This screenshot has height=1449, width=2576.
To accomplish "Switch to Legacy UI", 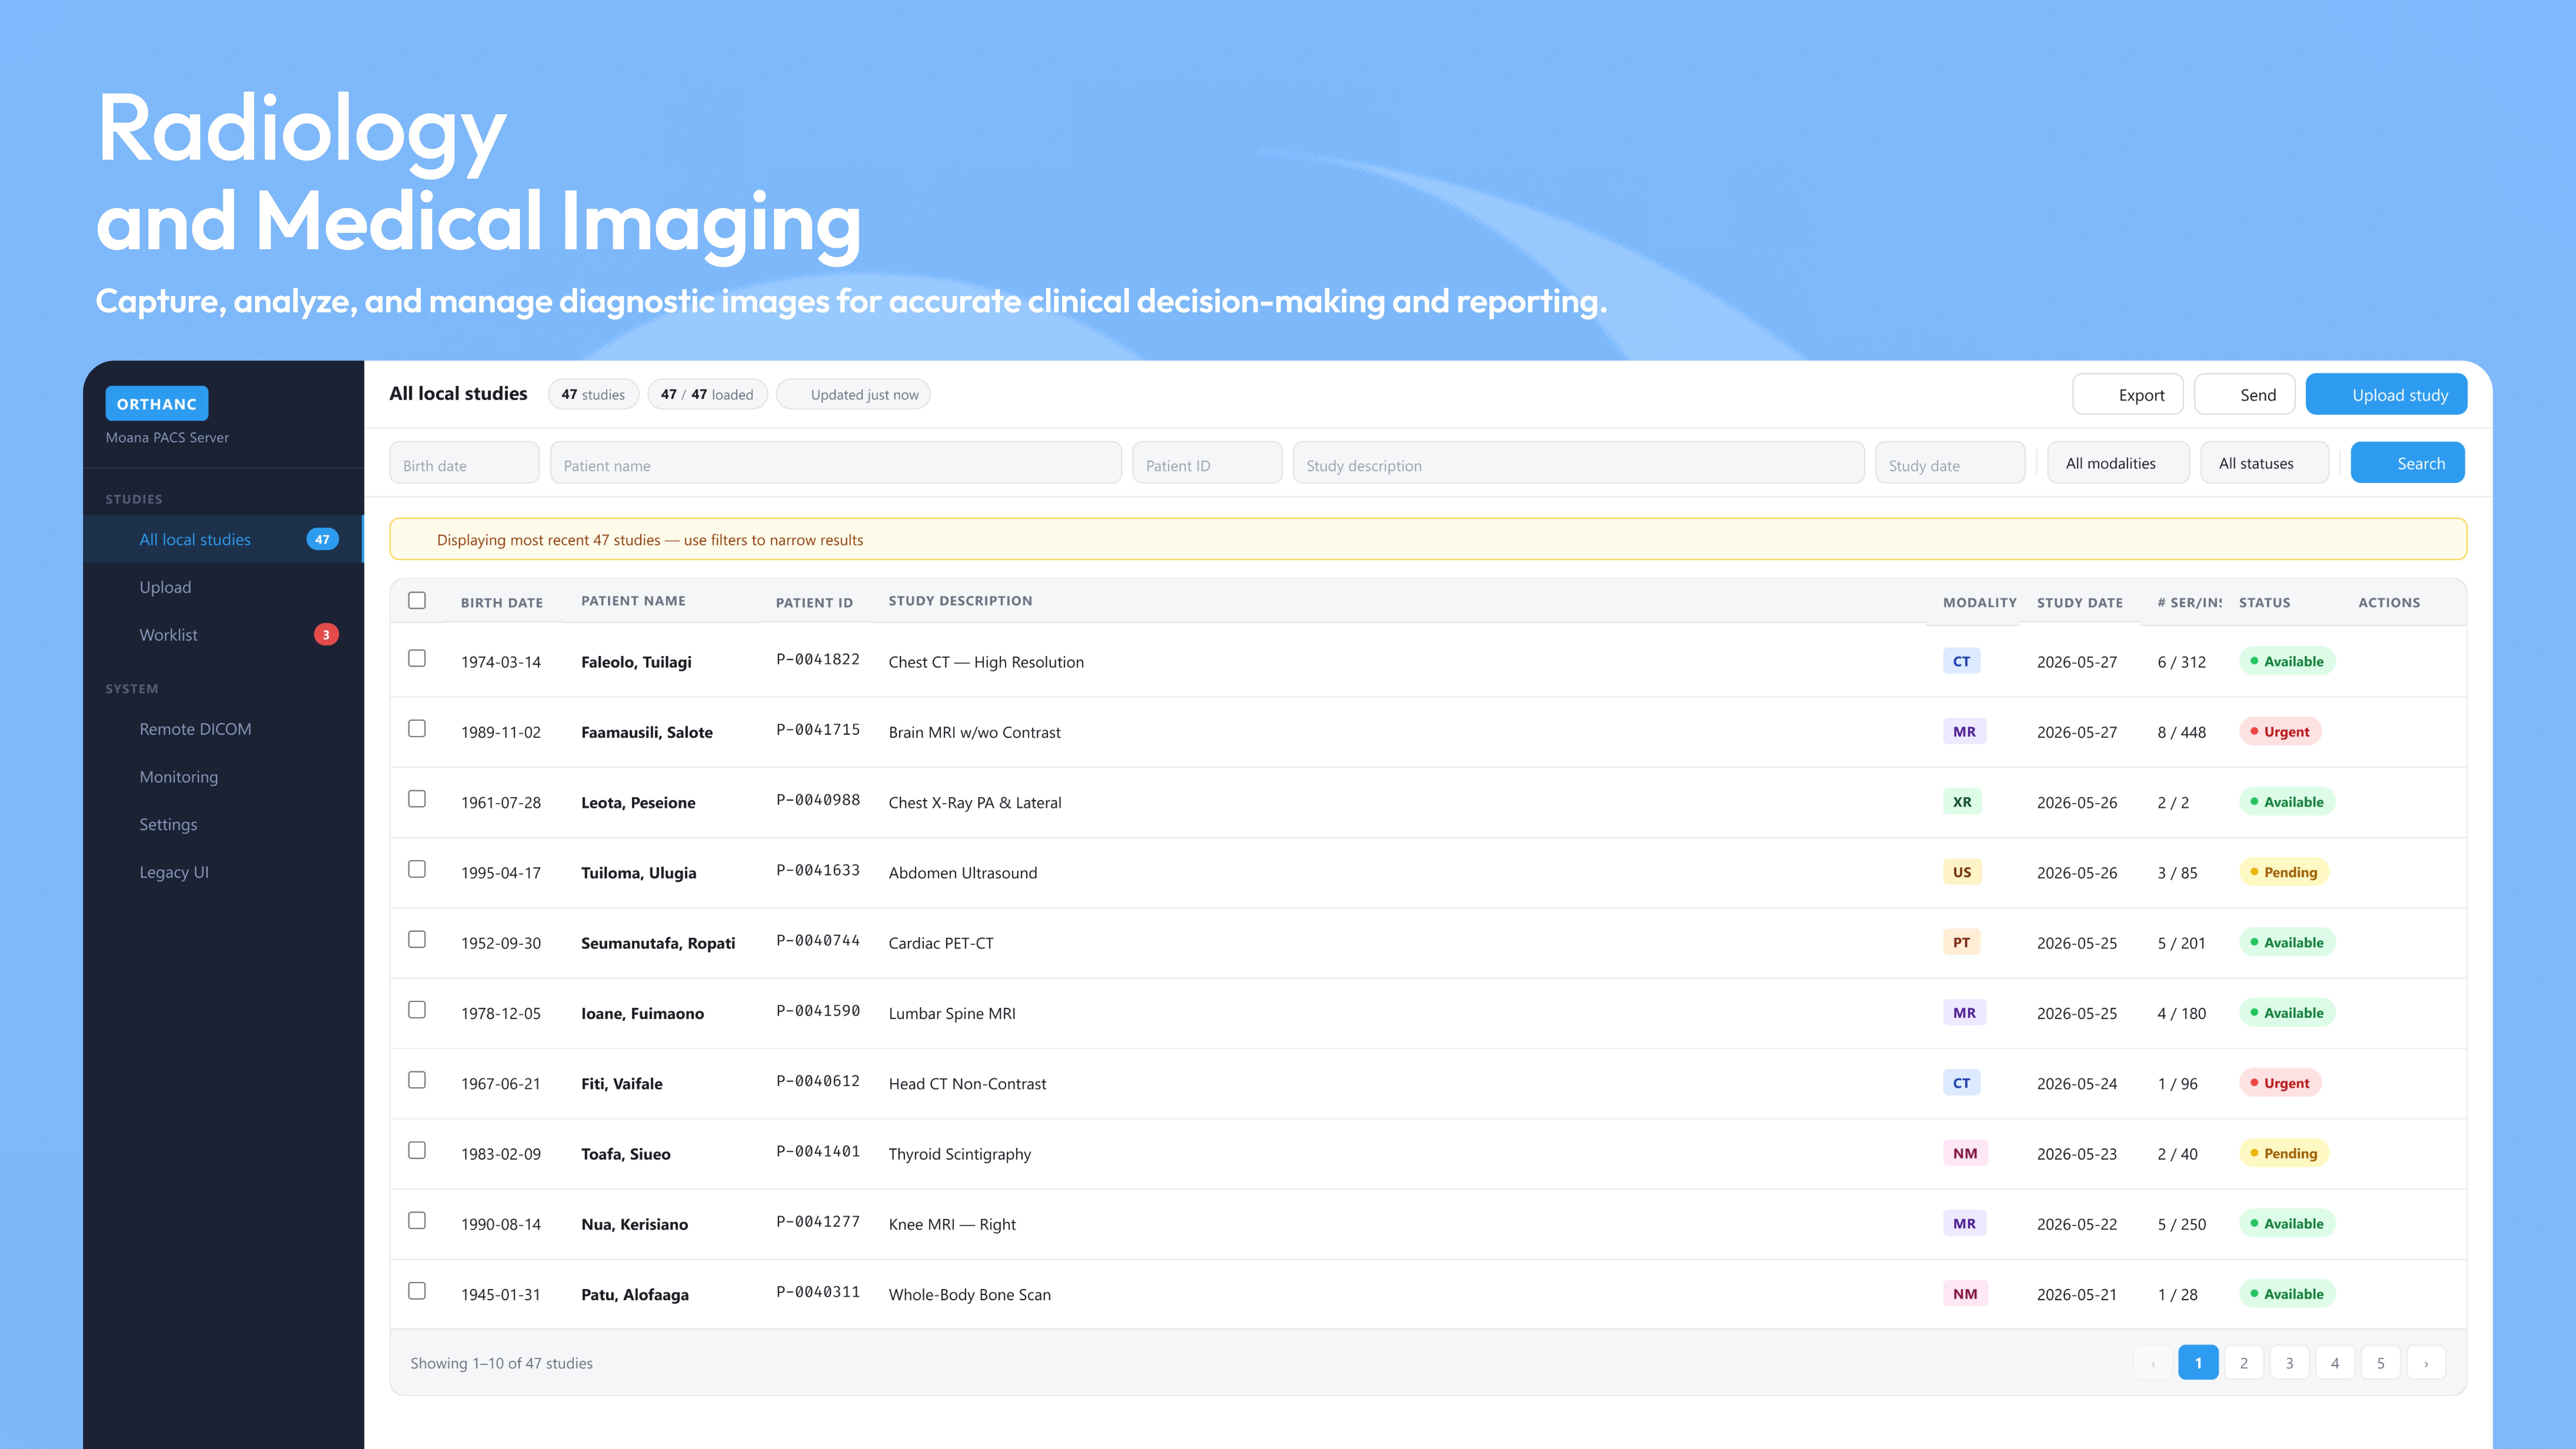I will (223, 872).
